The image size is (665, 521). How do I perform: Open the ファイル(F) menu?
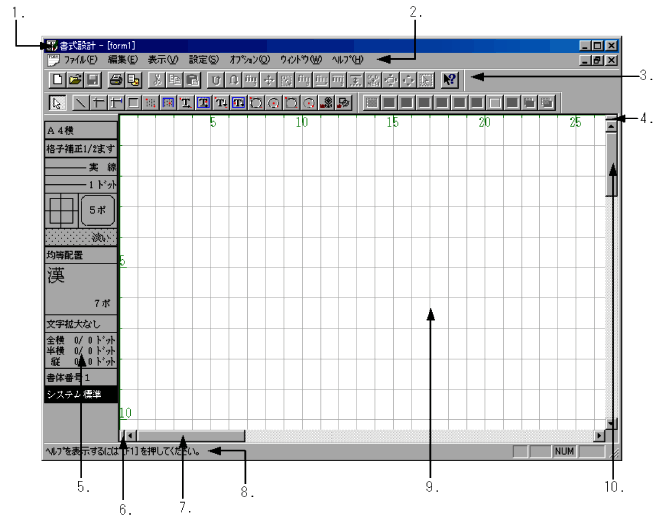click(80, 60)
